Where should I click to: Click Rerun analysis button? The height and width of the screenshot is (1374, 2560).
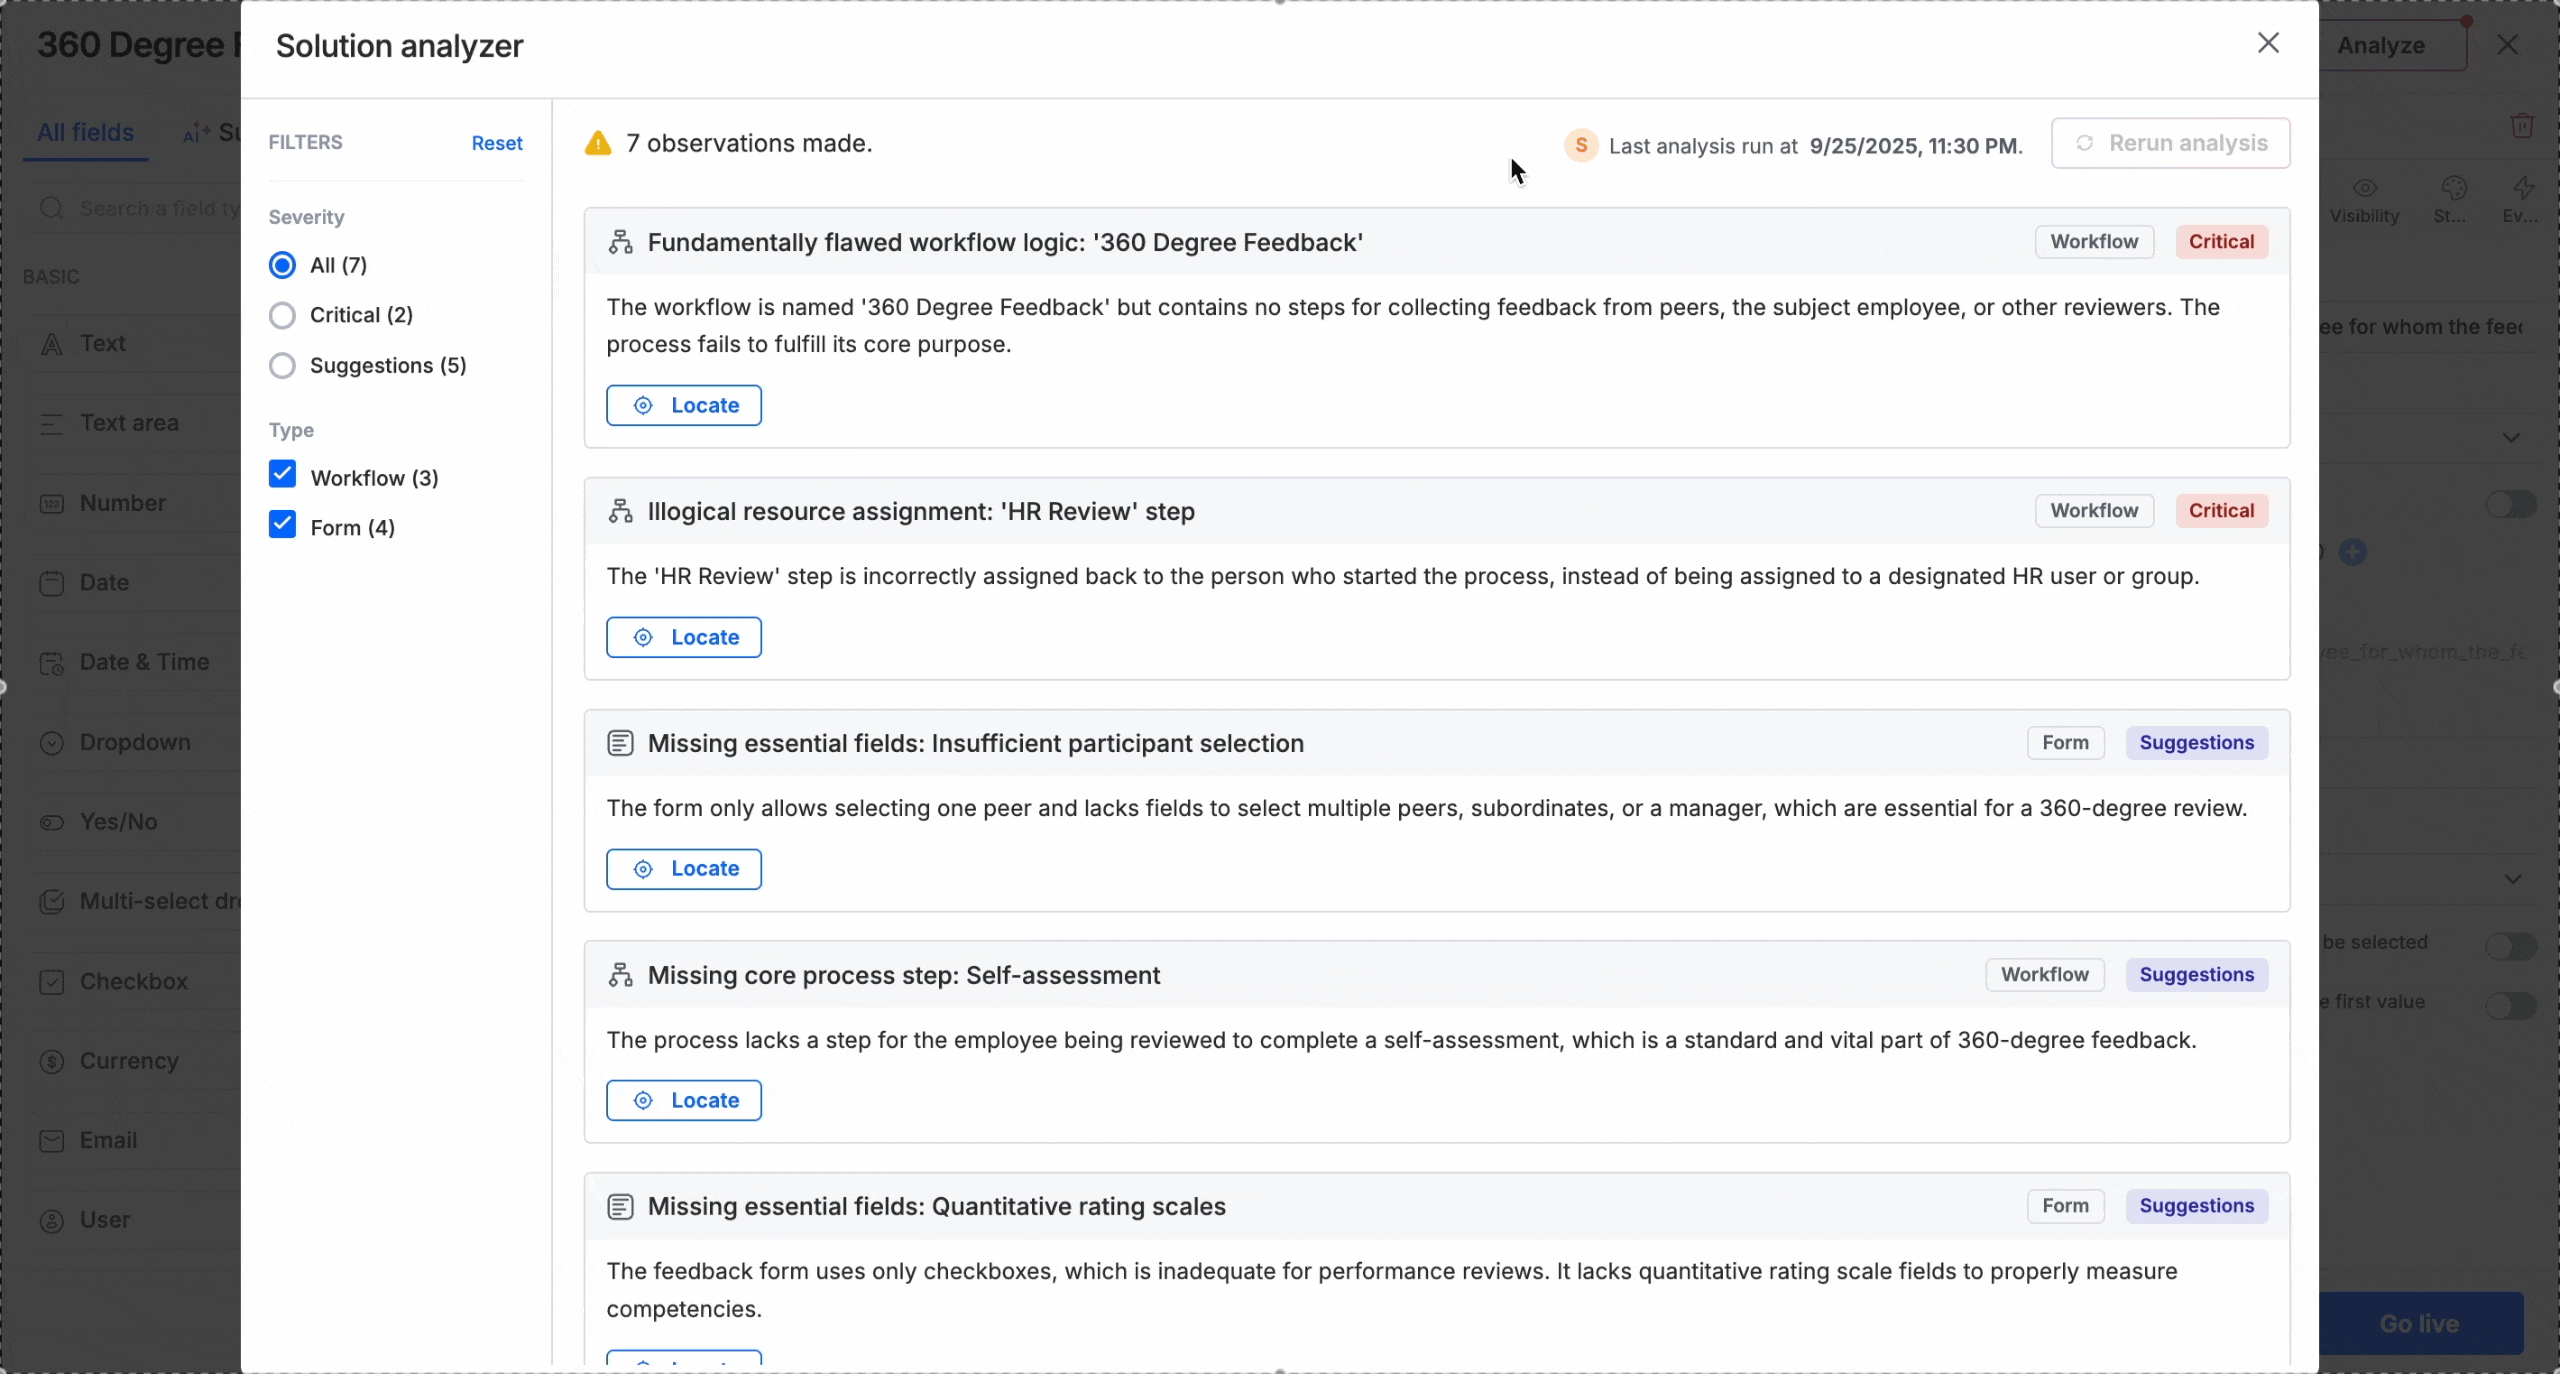tap(2170, 143)
